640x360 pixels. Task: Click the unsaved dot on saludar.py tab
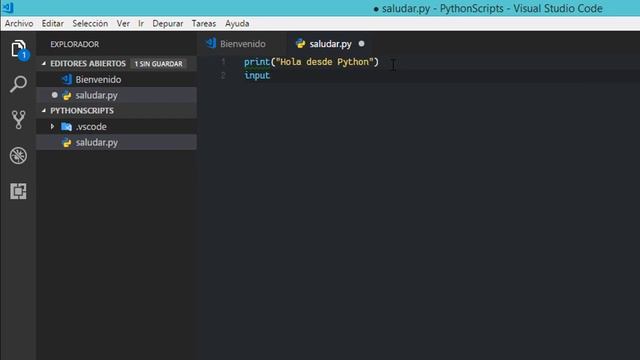coord(362,44)
